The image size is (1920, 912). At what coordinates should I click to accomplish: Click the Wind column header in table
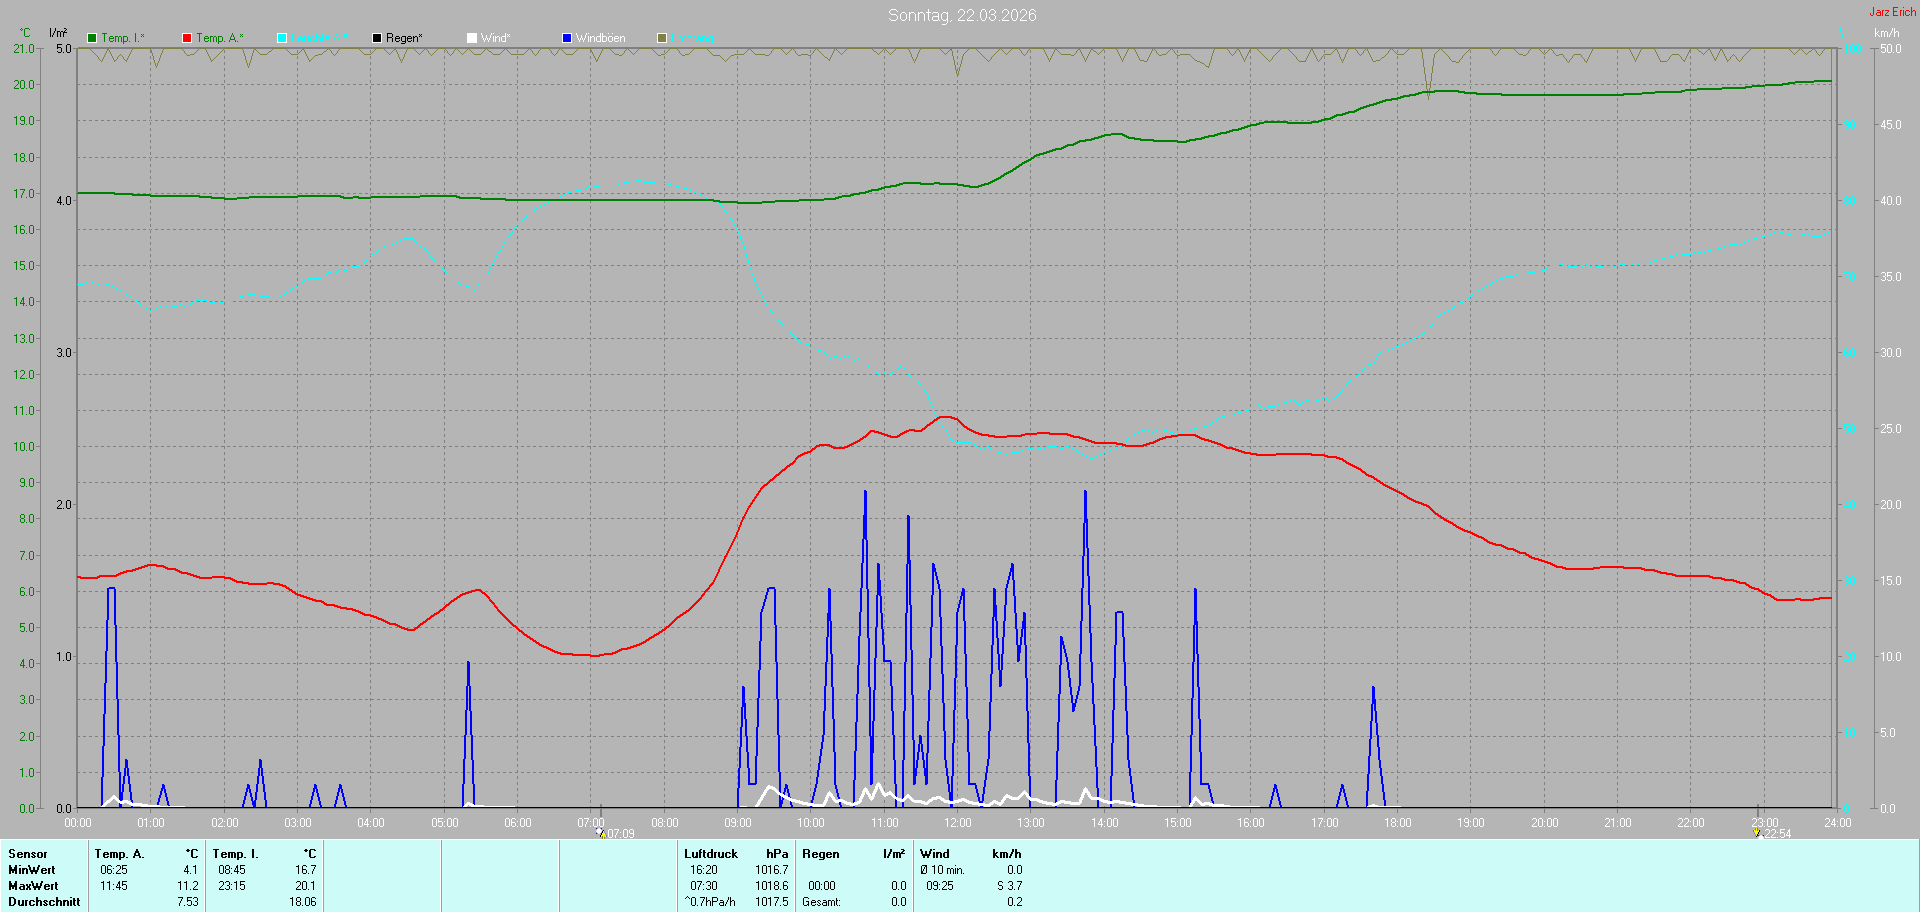point(935,854)
